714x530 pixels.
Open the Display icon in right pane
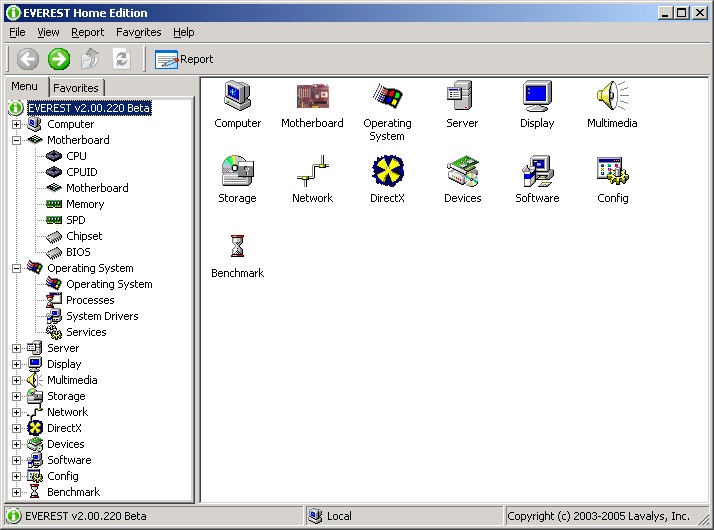point(537,96)
